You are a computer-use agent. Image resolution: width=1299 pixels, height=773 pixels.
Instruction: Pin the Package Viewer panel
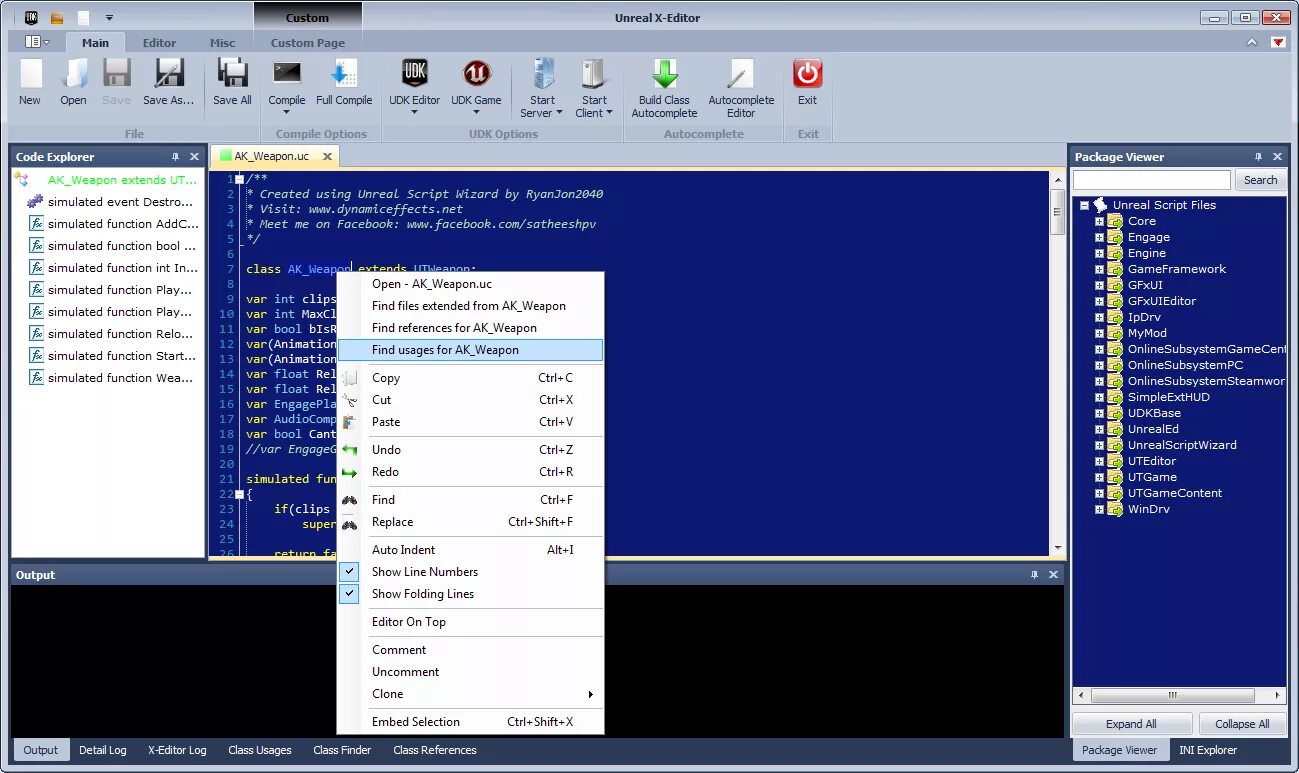(x=1259, y=157)
